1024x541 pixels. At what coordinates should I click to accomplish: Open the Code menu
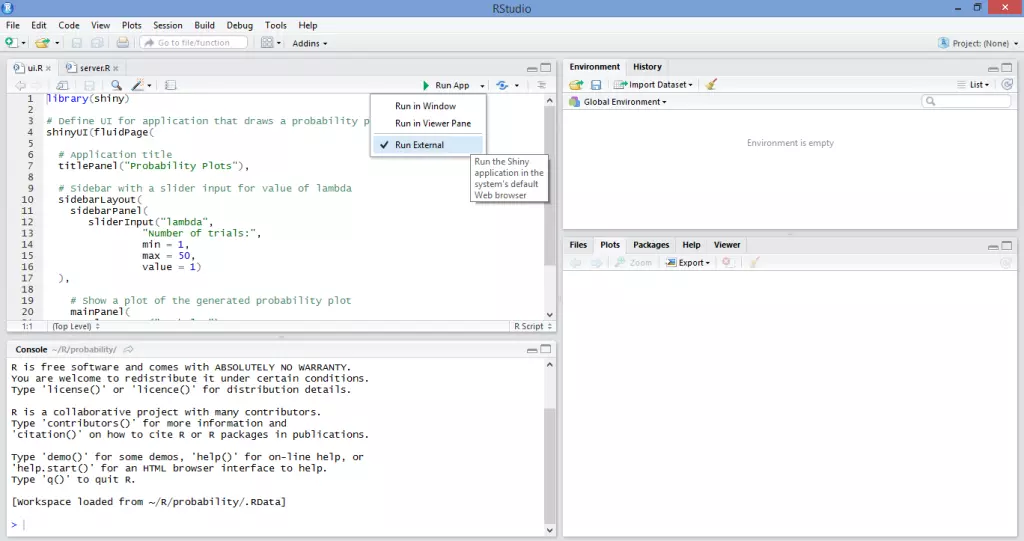(x=69, y=25)
